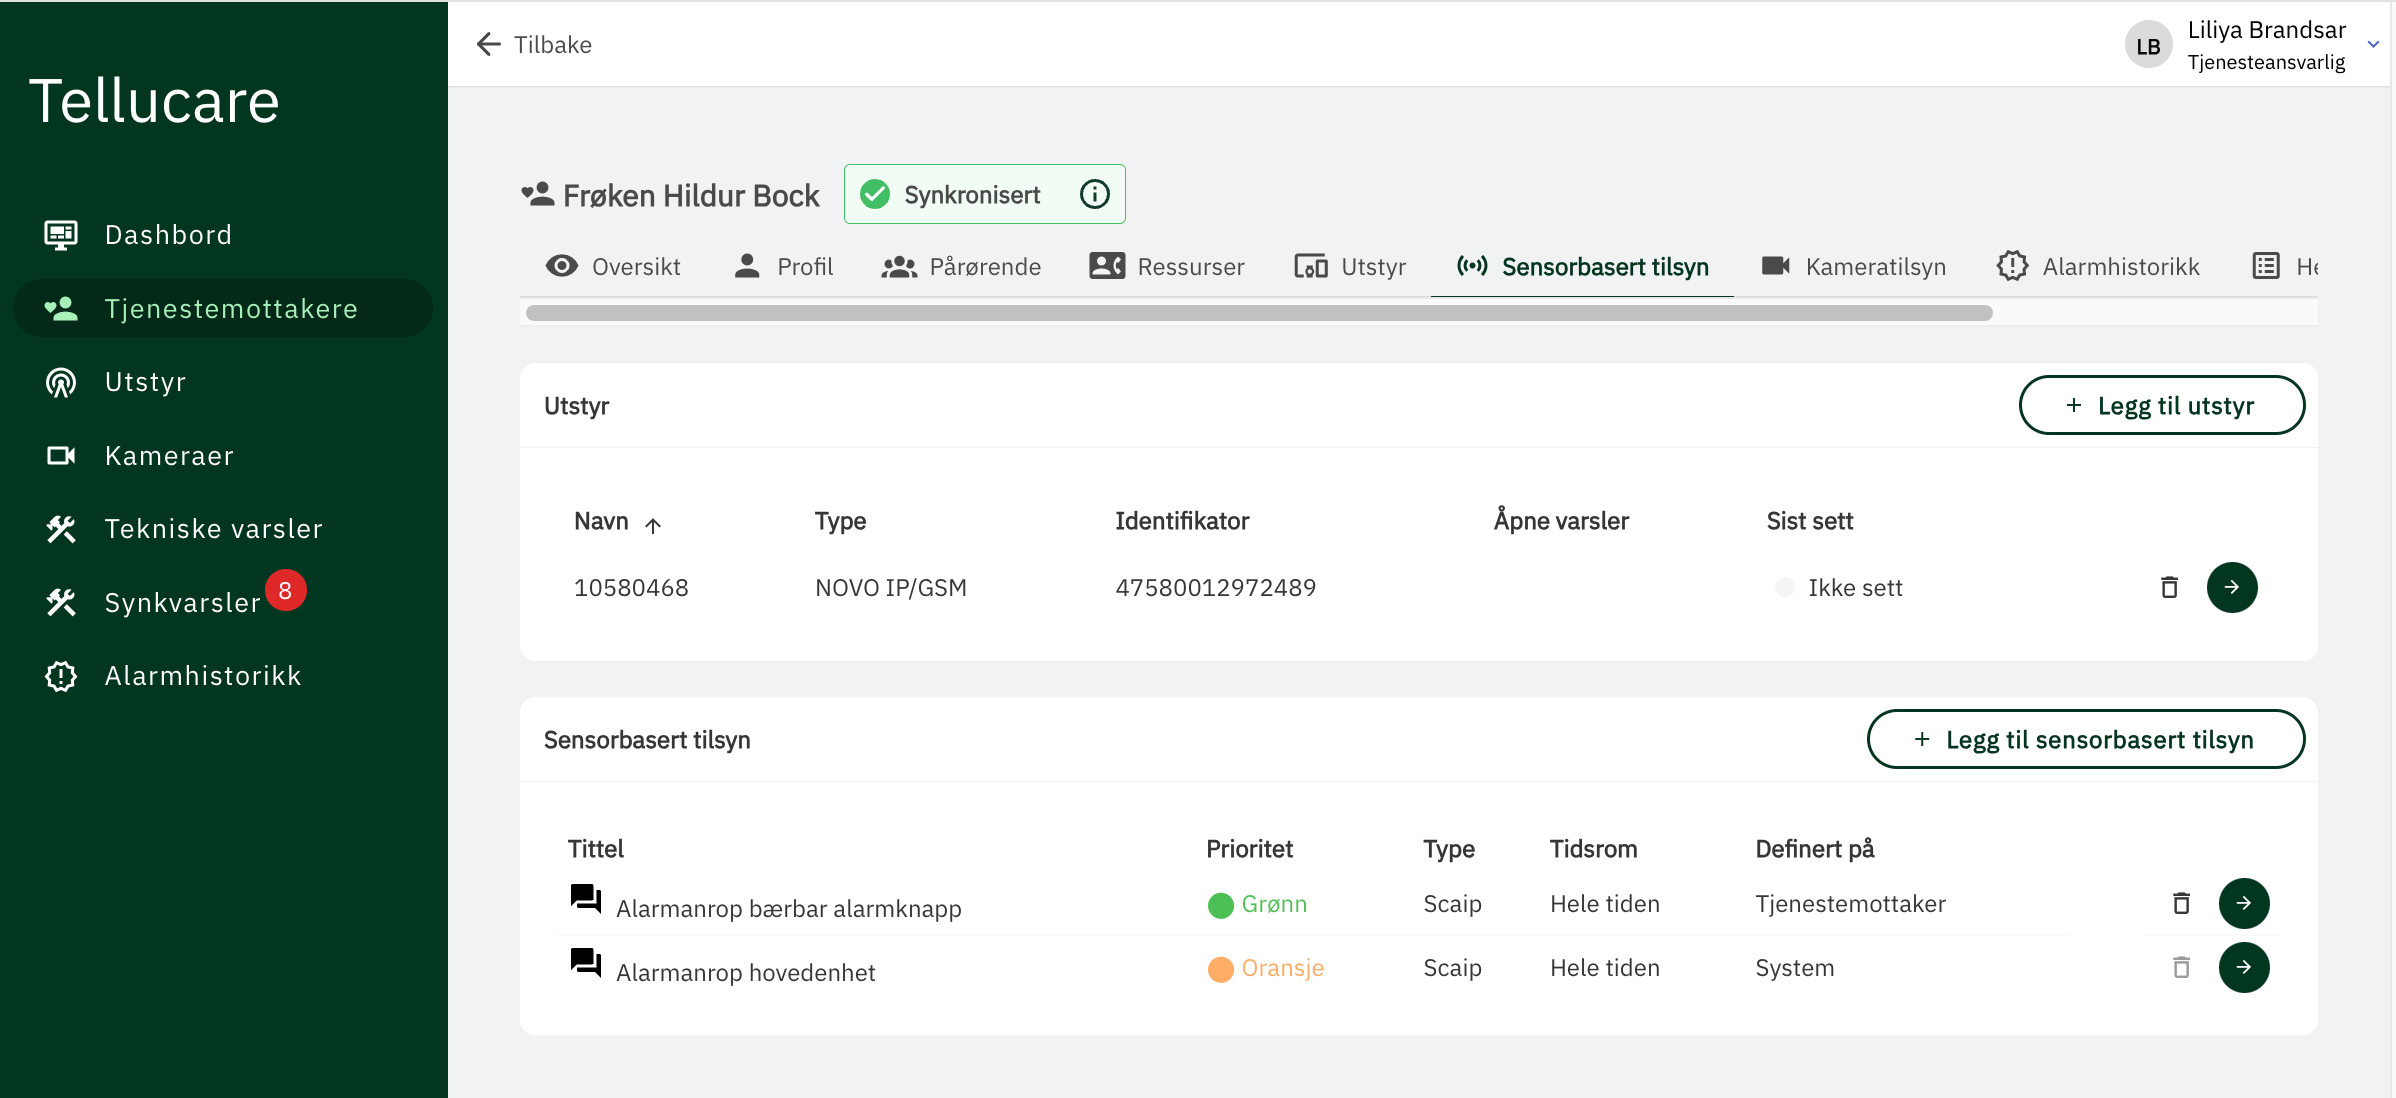Click the Dashbord monitor icon in sidebar
The image size is (2396, 1098).
61,235
